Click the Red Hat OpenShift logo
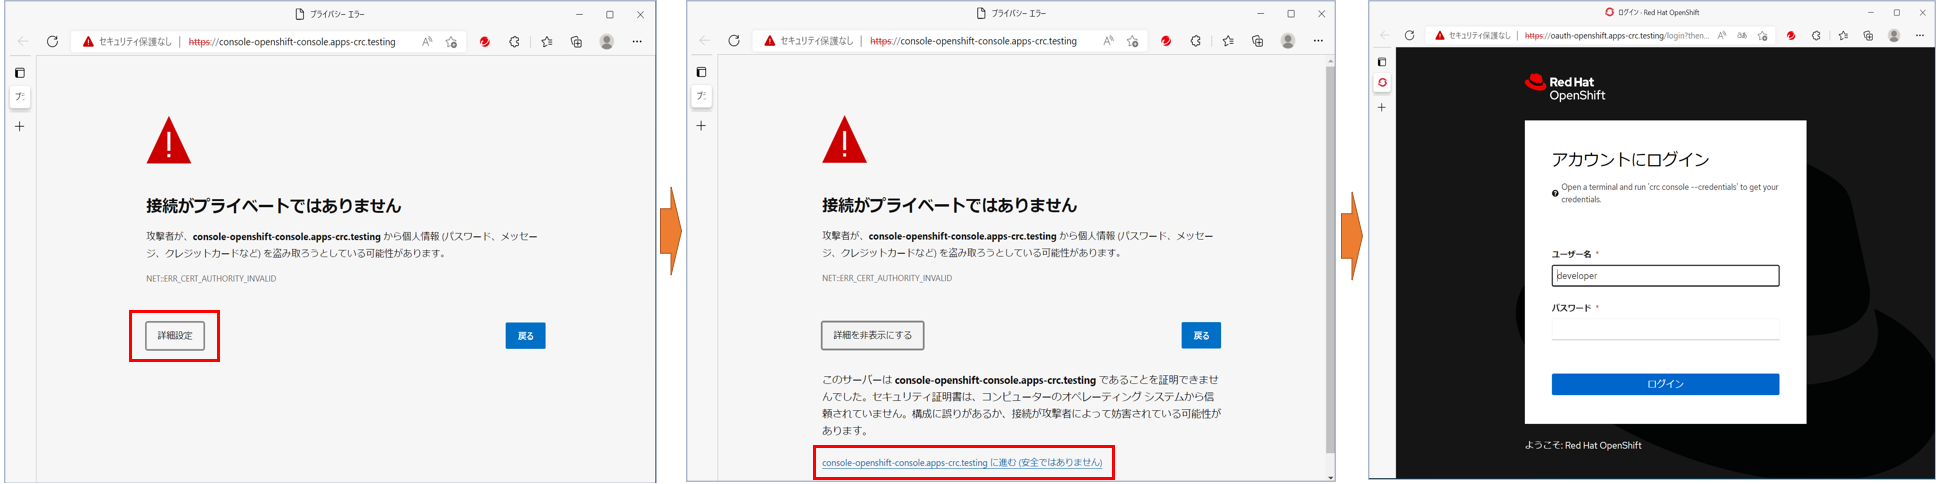 1565,88
